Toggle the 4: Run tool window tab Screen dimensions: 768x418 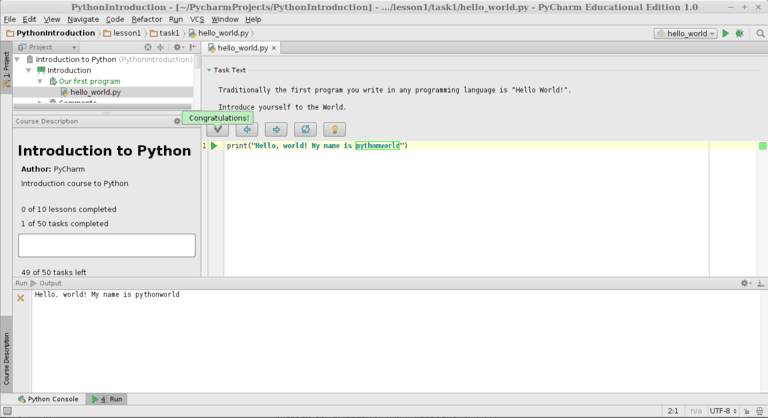(107, 399)
